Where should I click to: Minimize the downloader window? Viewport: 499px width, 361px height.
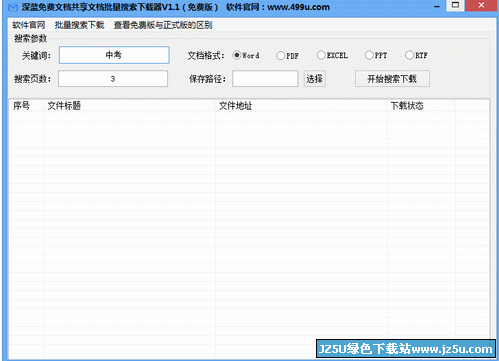437,6
